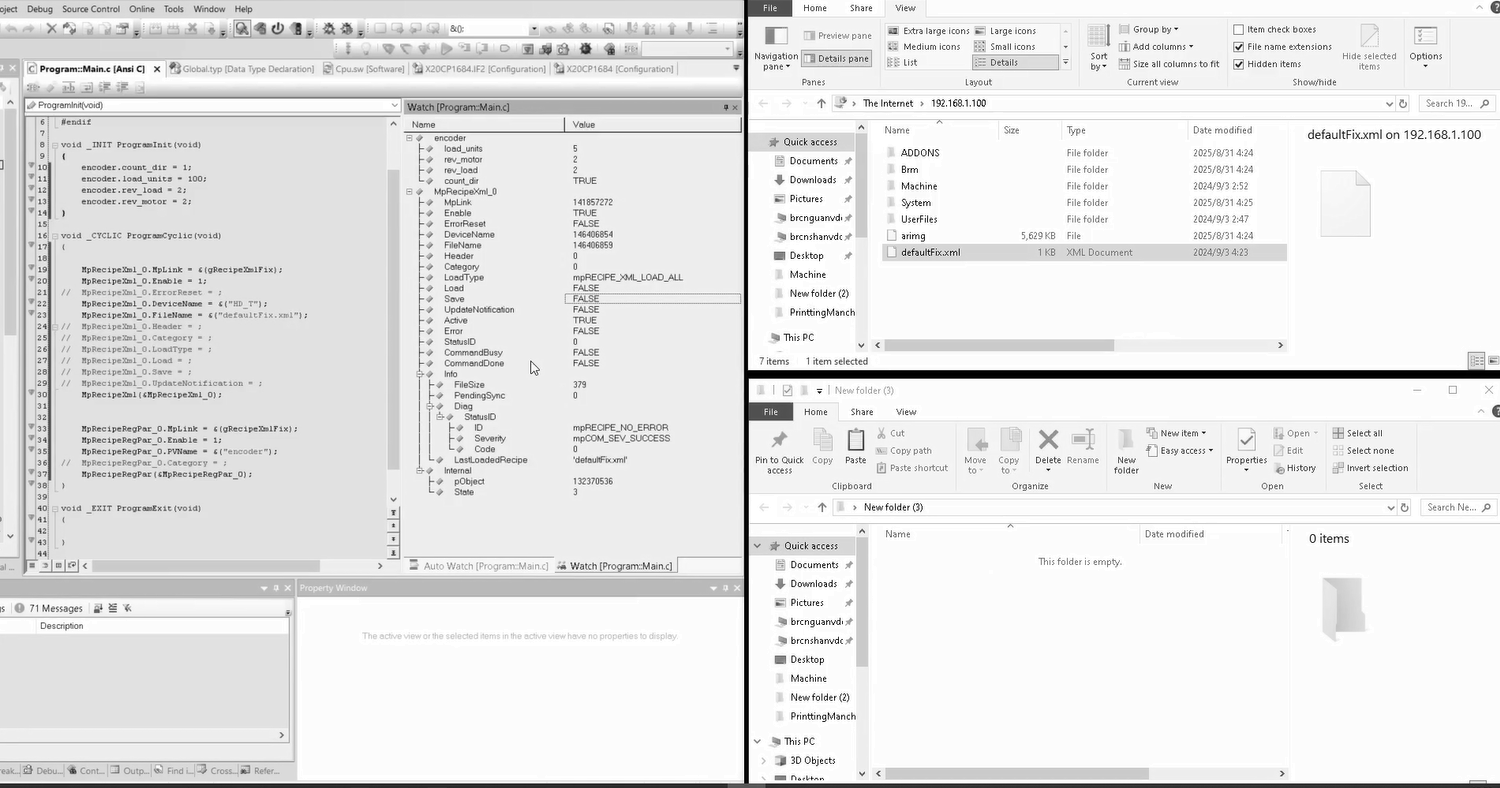Switch to the Cpu.sw [Software] tab
Screen dimensions: 1500x788
(x=363, y=69)
